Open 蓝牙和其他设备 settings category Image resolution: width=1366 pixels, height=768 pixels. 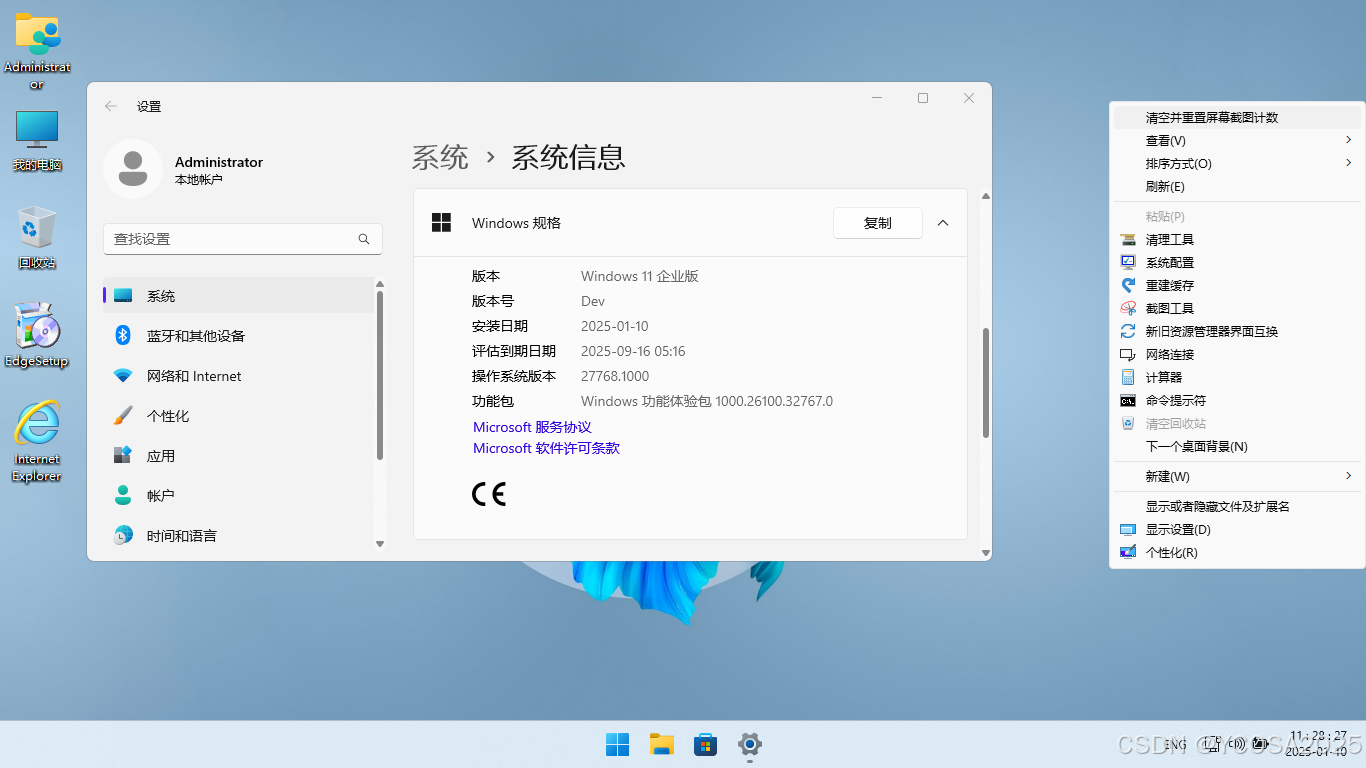click(238, 336)
